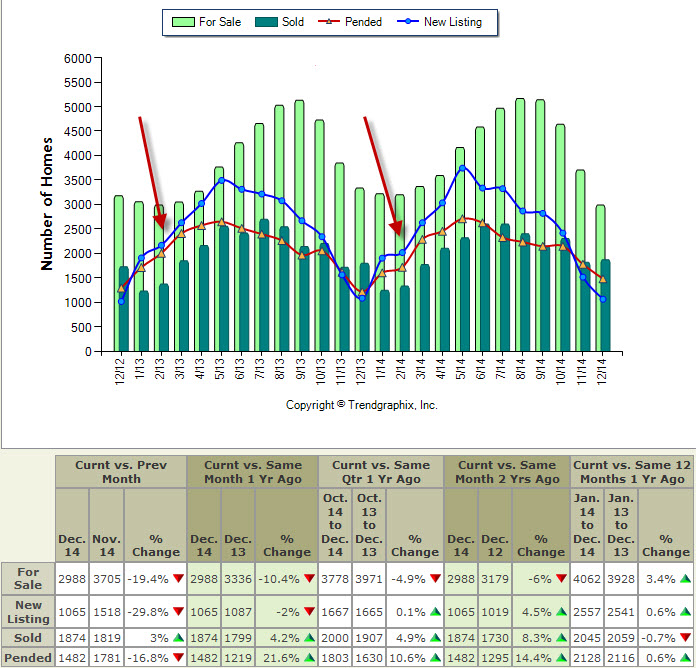
Task: Click the 'Oct. 14 to Dec. 14' column header
Action: tap(335, 525)
